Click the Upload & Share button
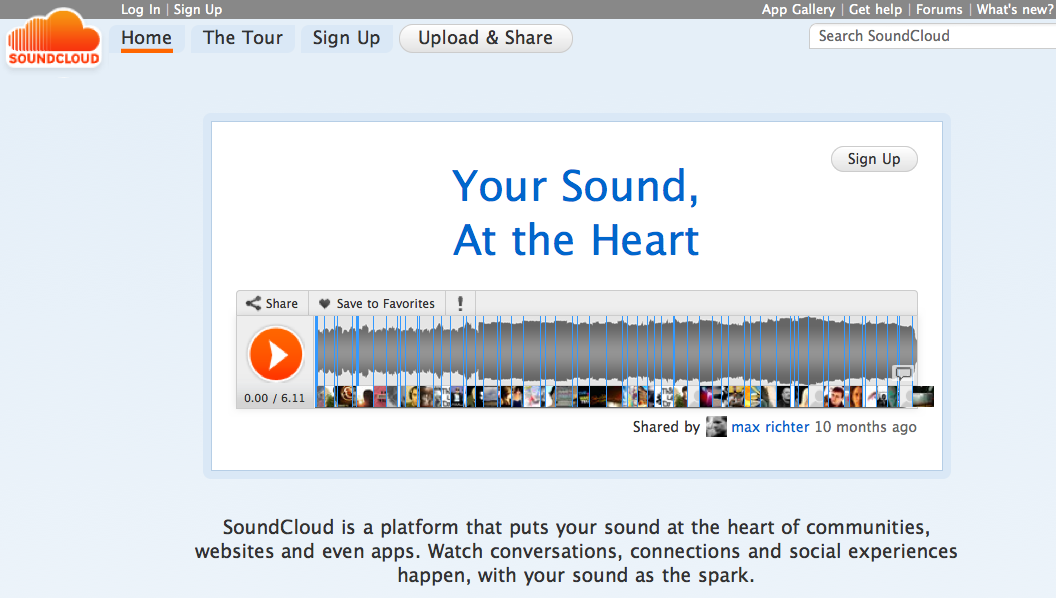The image size is (1056, 598). tap(486, 38)
